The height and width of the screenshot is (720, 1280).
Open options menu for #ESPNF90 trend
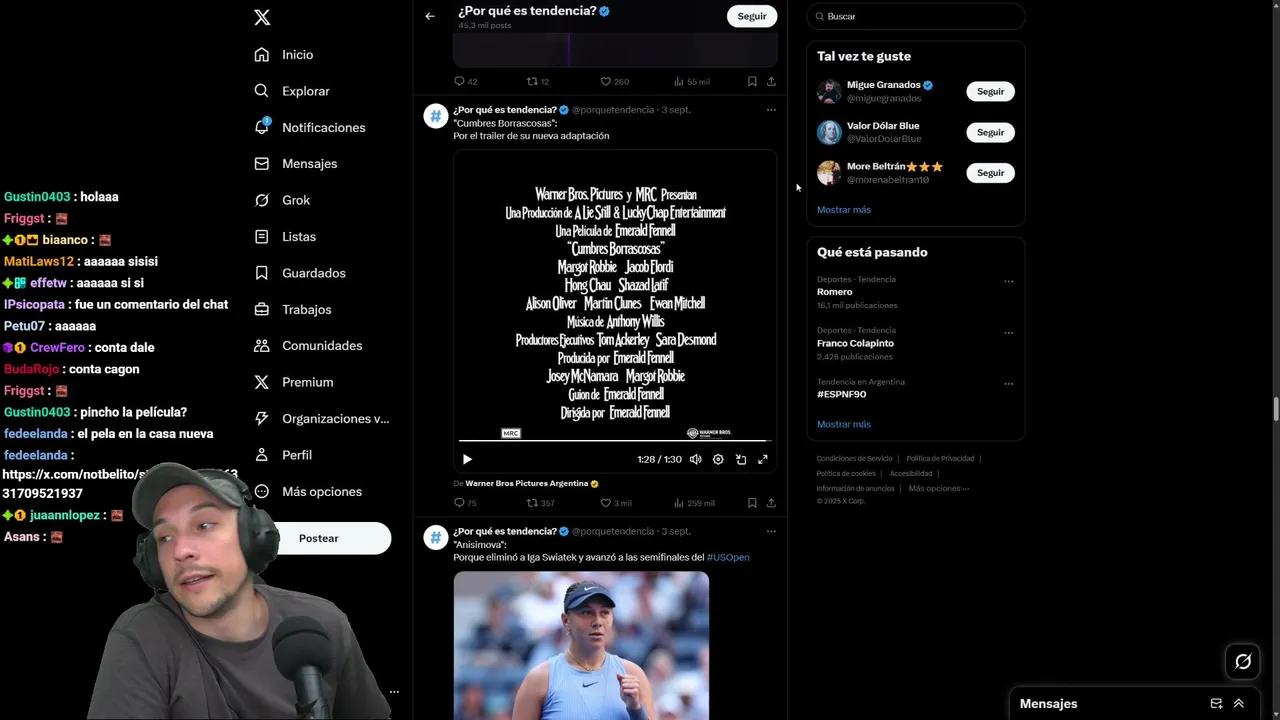coord(1008,383)
